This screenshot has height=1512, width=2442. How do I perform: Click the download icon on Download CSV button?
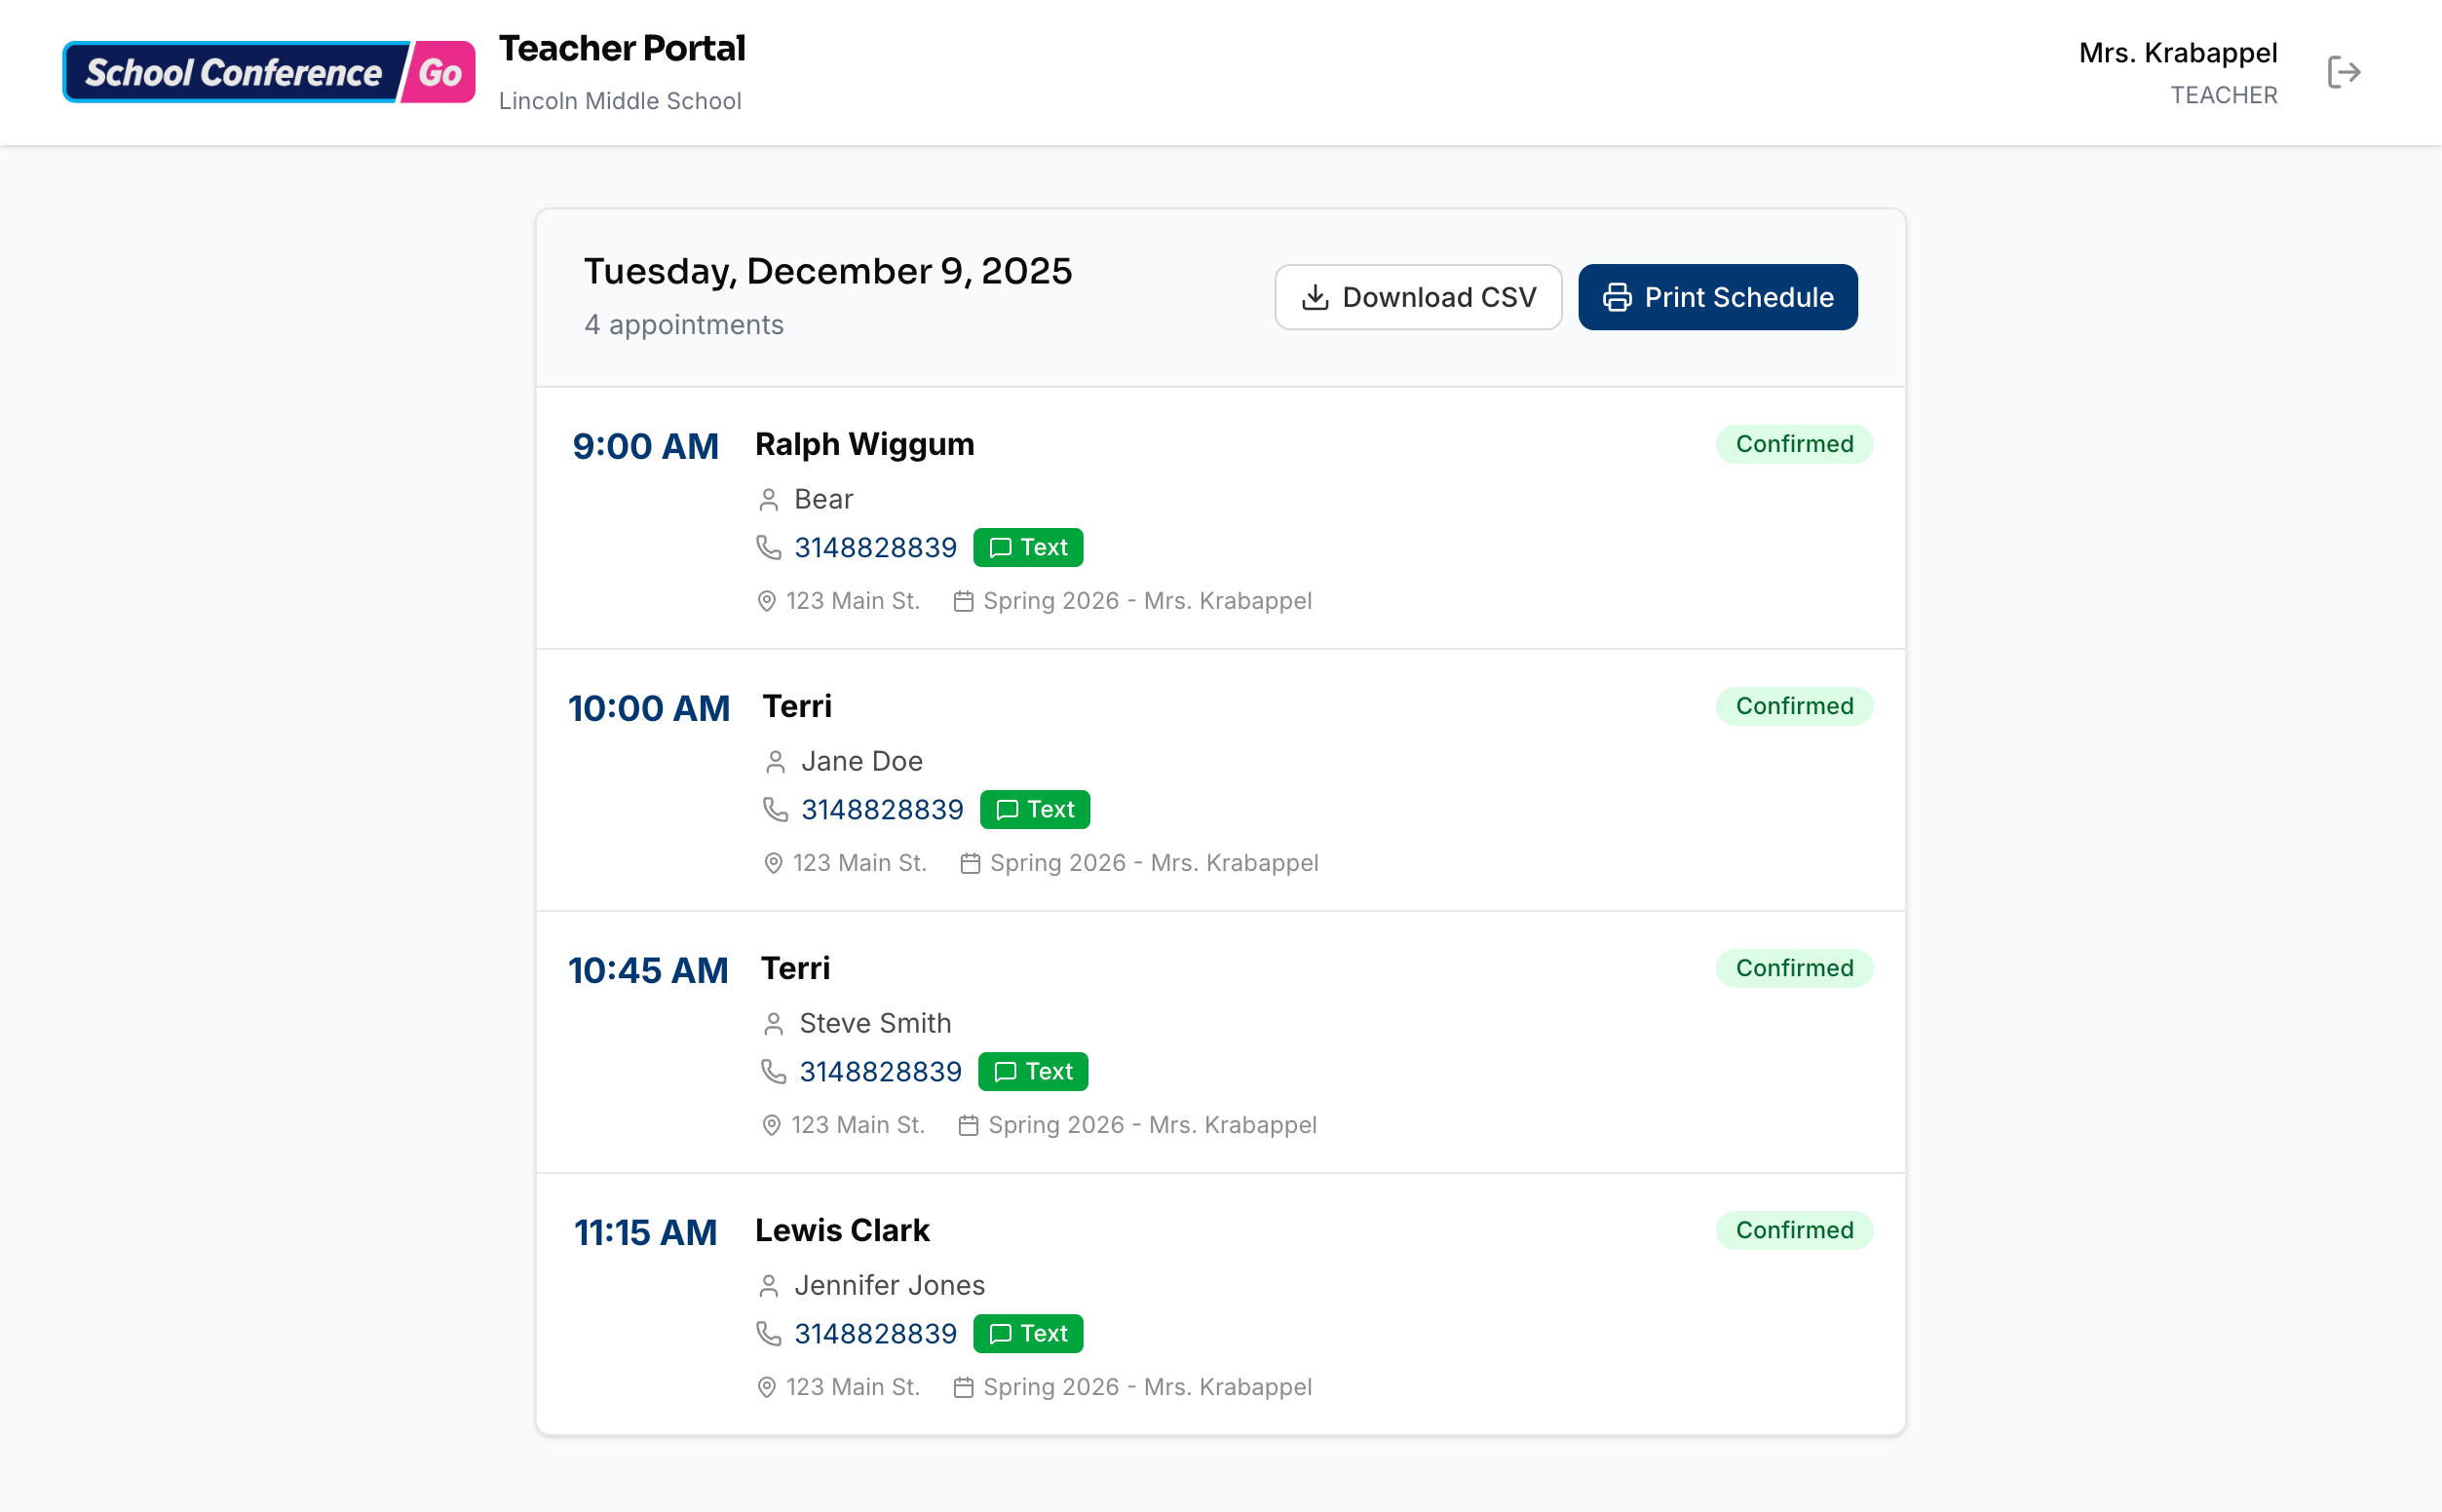(1315, 296)
